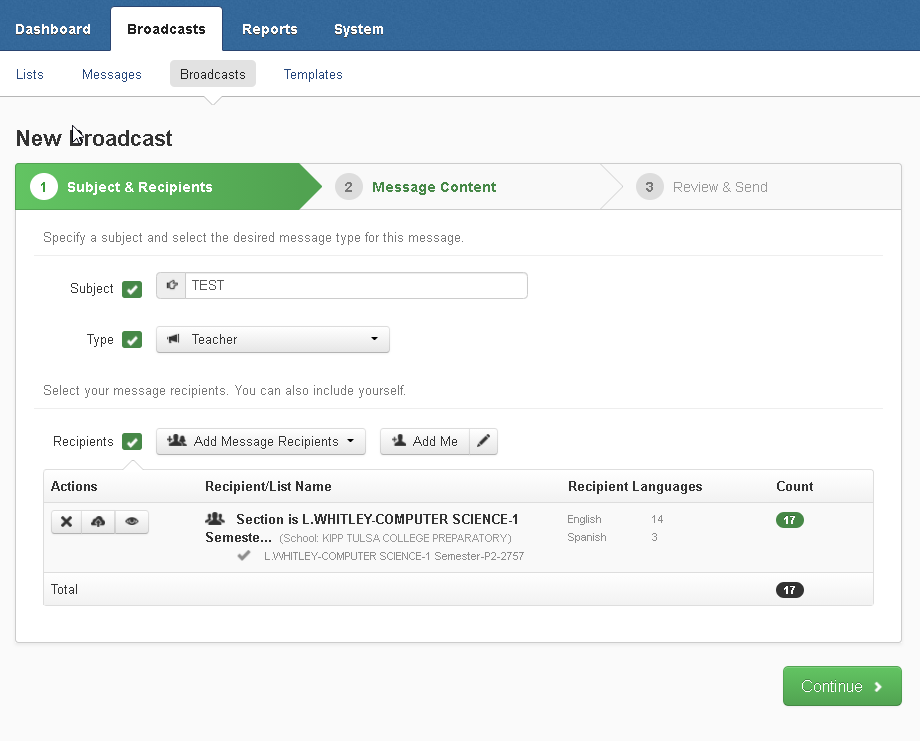Click the hand icon beside the Subject field

171,286
